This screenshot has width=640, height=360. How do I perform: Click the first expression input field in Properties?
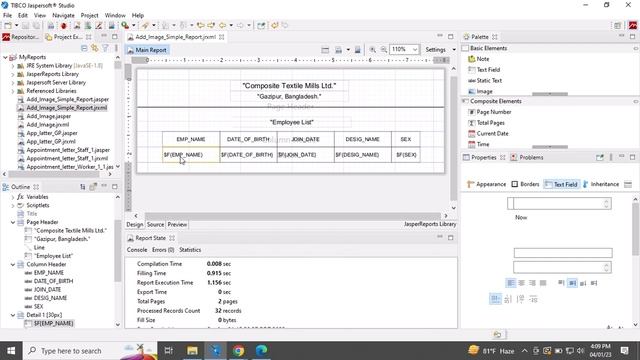pos(559,204)
